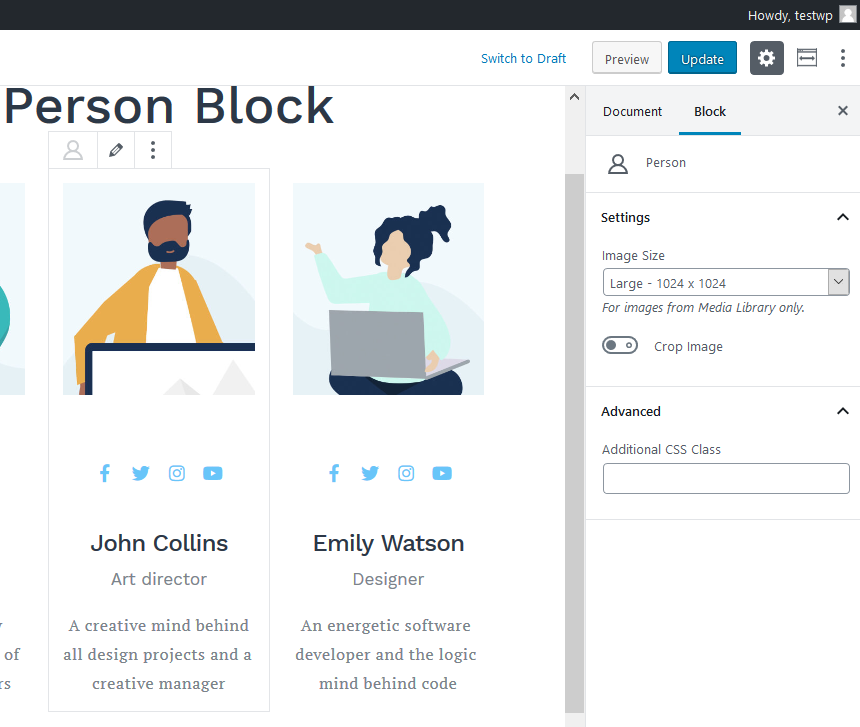
Task: Click the Switch to Draft link
Action: click(x=523, y=58)
